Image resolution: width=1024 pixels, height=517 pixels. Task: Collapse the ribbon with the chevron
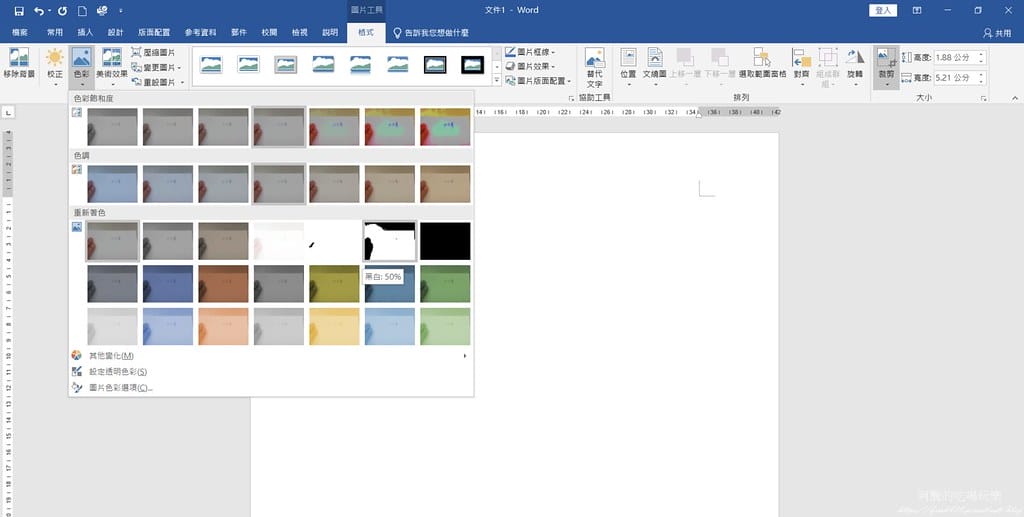coord(1015,98)
